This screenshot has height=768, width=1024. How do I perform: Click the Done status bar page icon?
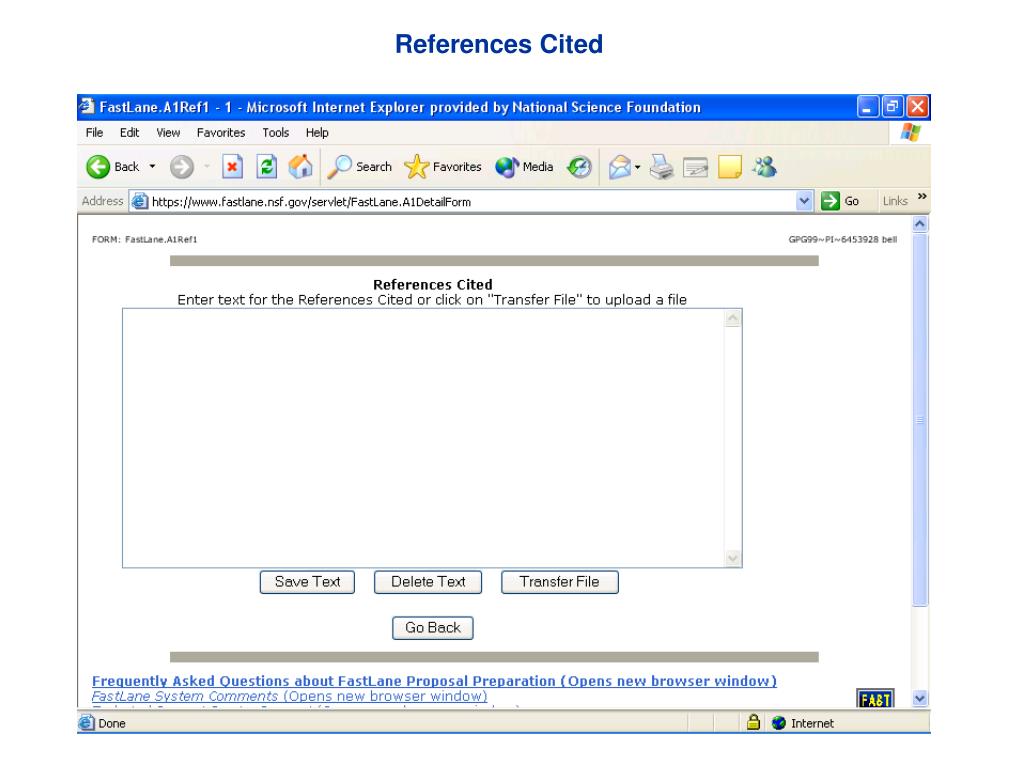pyautogui.click(x=86, y=723)
